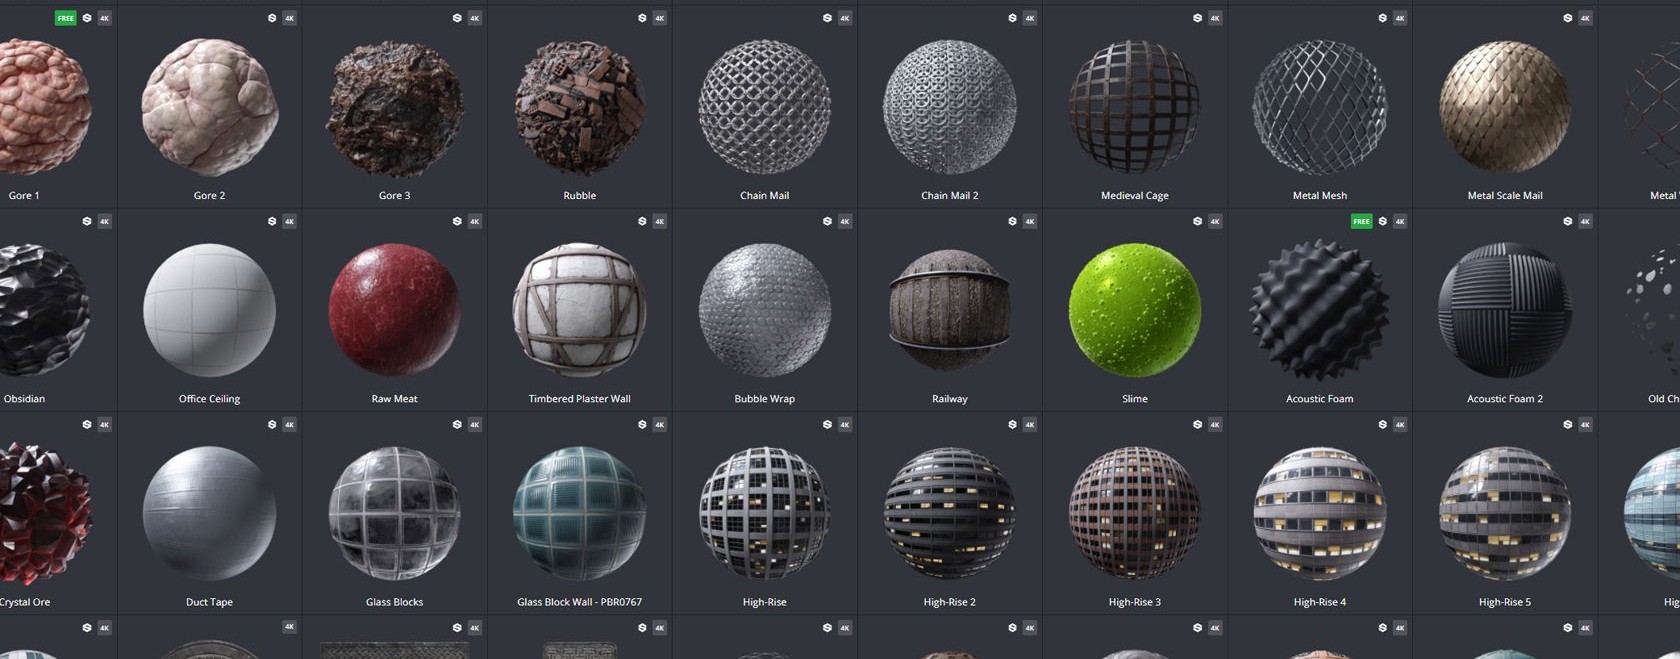Click the Substance icon on the High-Rise 3 card

1197,424
